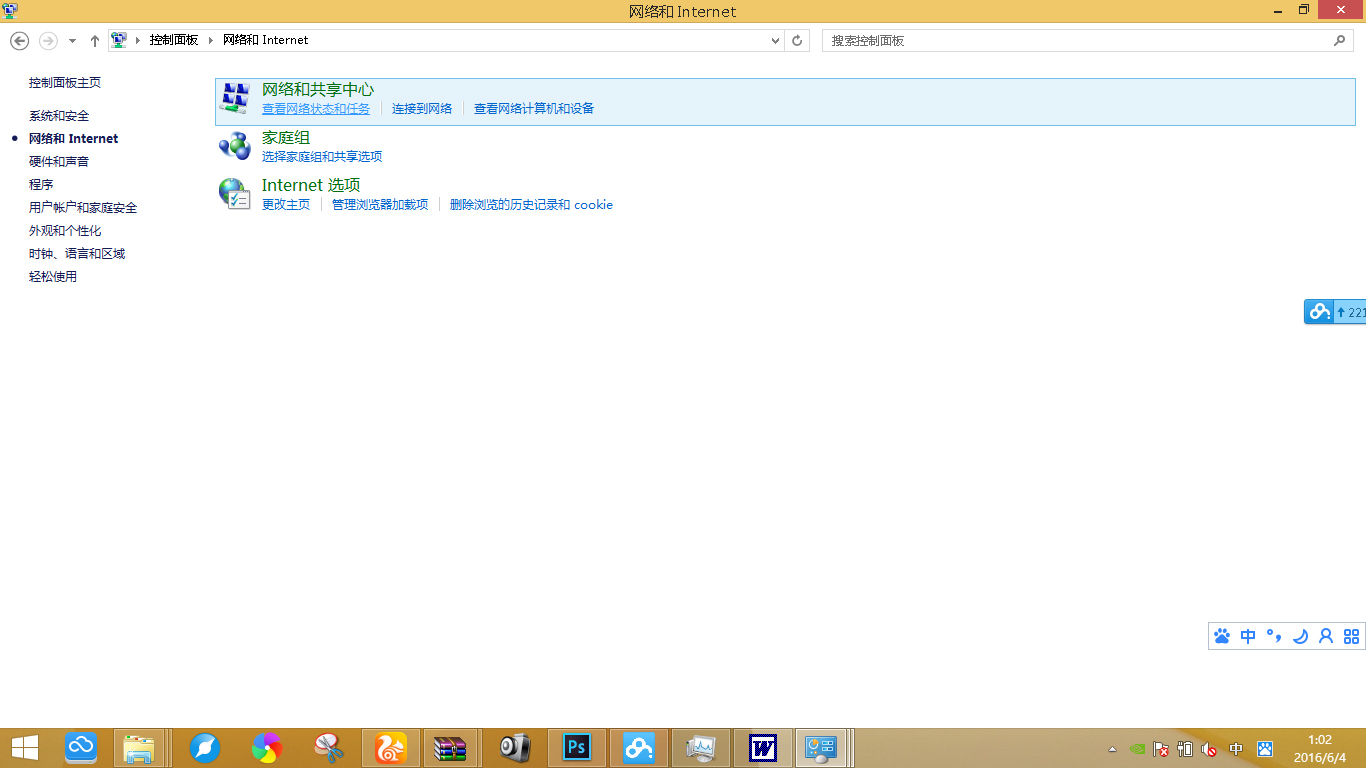Click the 删除浏览的历史记录和 cookie link
1366x768 pixels.
point(532,204)
